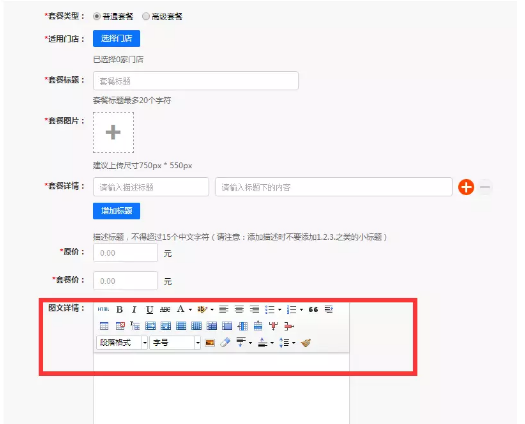Click the table icon with left arrow
Screen dimensions: 525x424
(243, 326)
